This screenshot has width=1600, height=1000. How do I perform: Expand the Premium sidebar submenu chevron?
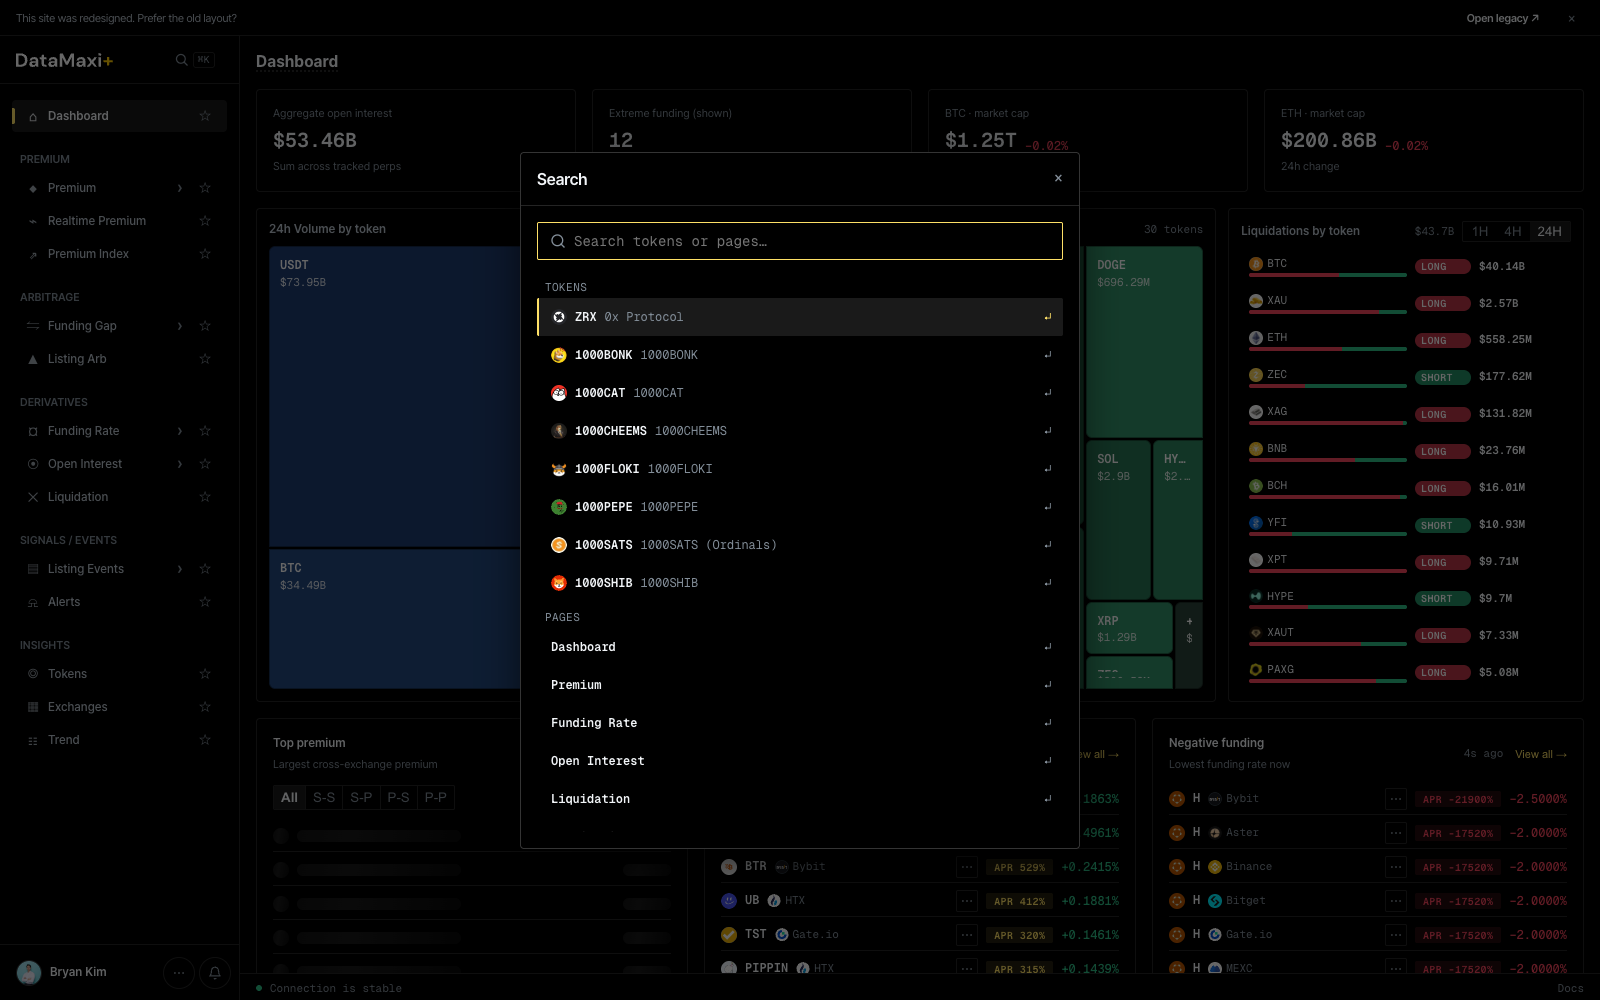click(180, 188)
